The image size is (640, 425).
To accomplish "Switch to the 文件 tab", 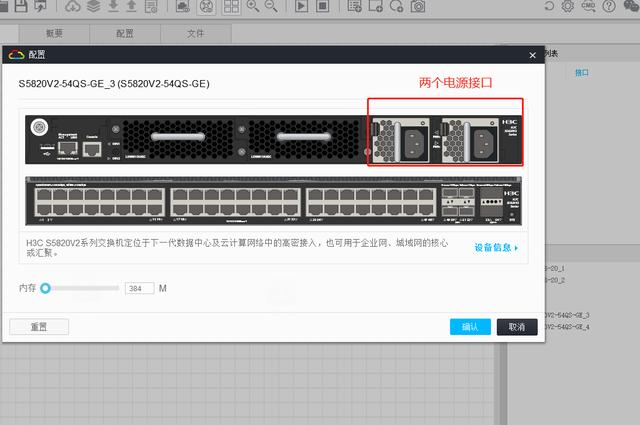I will (196, 33).
